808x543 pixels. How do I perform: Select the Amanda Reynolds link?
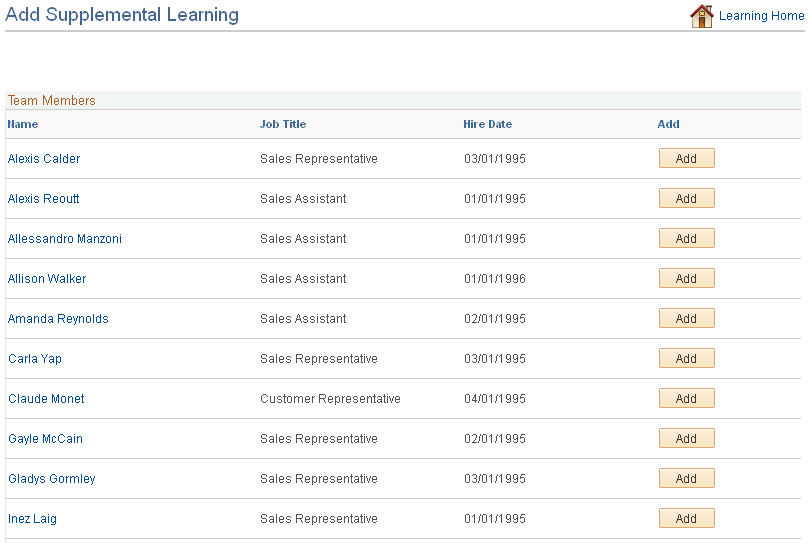[58, 319]
